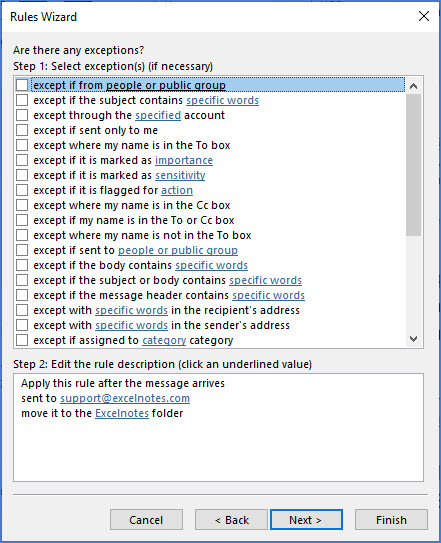Image resolution: width=441 pixels, height=543 pixels.
Task: Click the 'action' link in flagged for exception
Action: pyautogui.click(x=177, y=190)
